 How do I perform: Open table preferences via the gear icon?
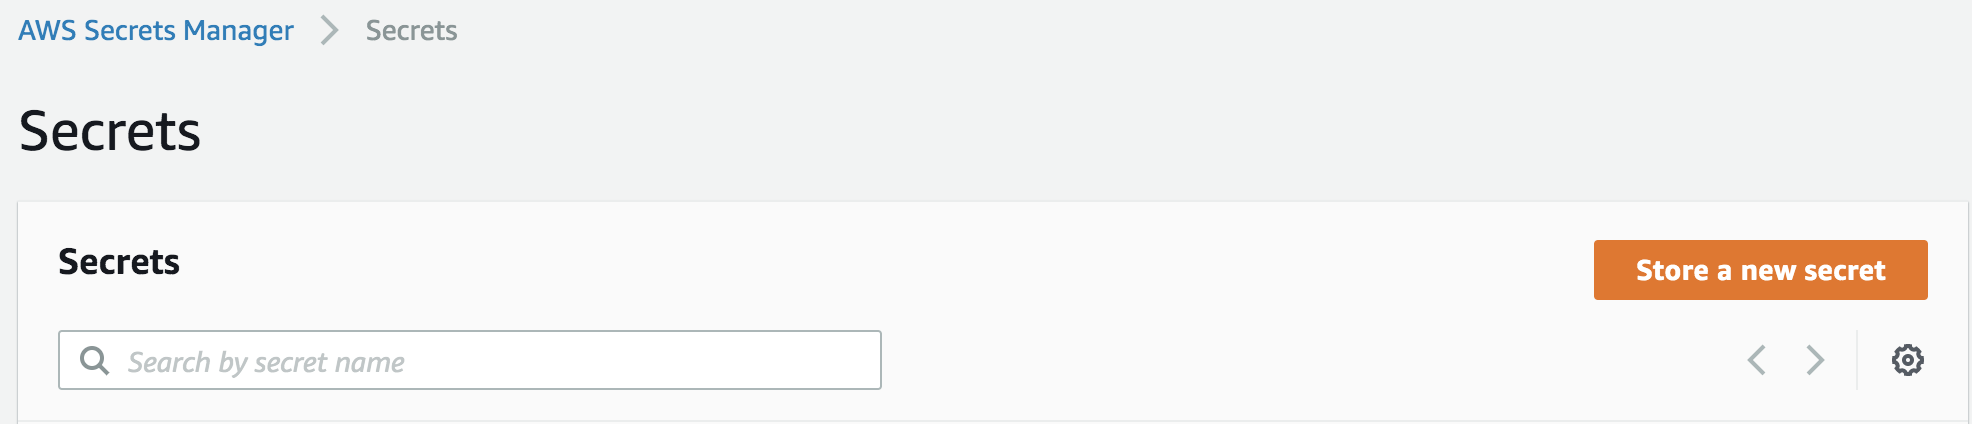pyautogui.click(x=1907, y=360)
